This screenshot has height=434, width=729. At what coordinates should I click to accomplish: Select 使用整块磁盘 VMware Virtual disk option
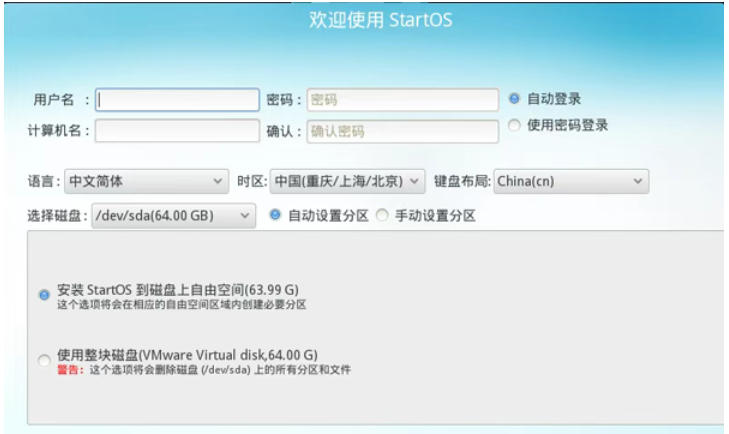click(43, 361)
